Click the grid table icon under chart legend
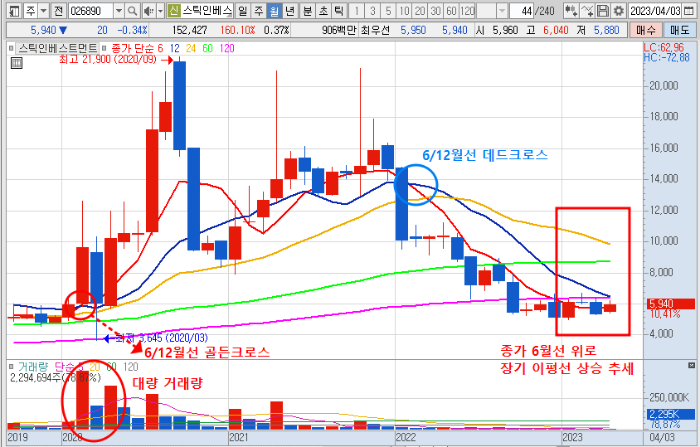The width and height of the screenshot is (700, 447). (x=17, y=63)
